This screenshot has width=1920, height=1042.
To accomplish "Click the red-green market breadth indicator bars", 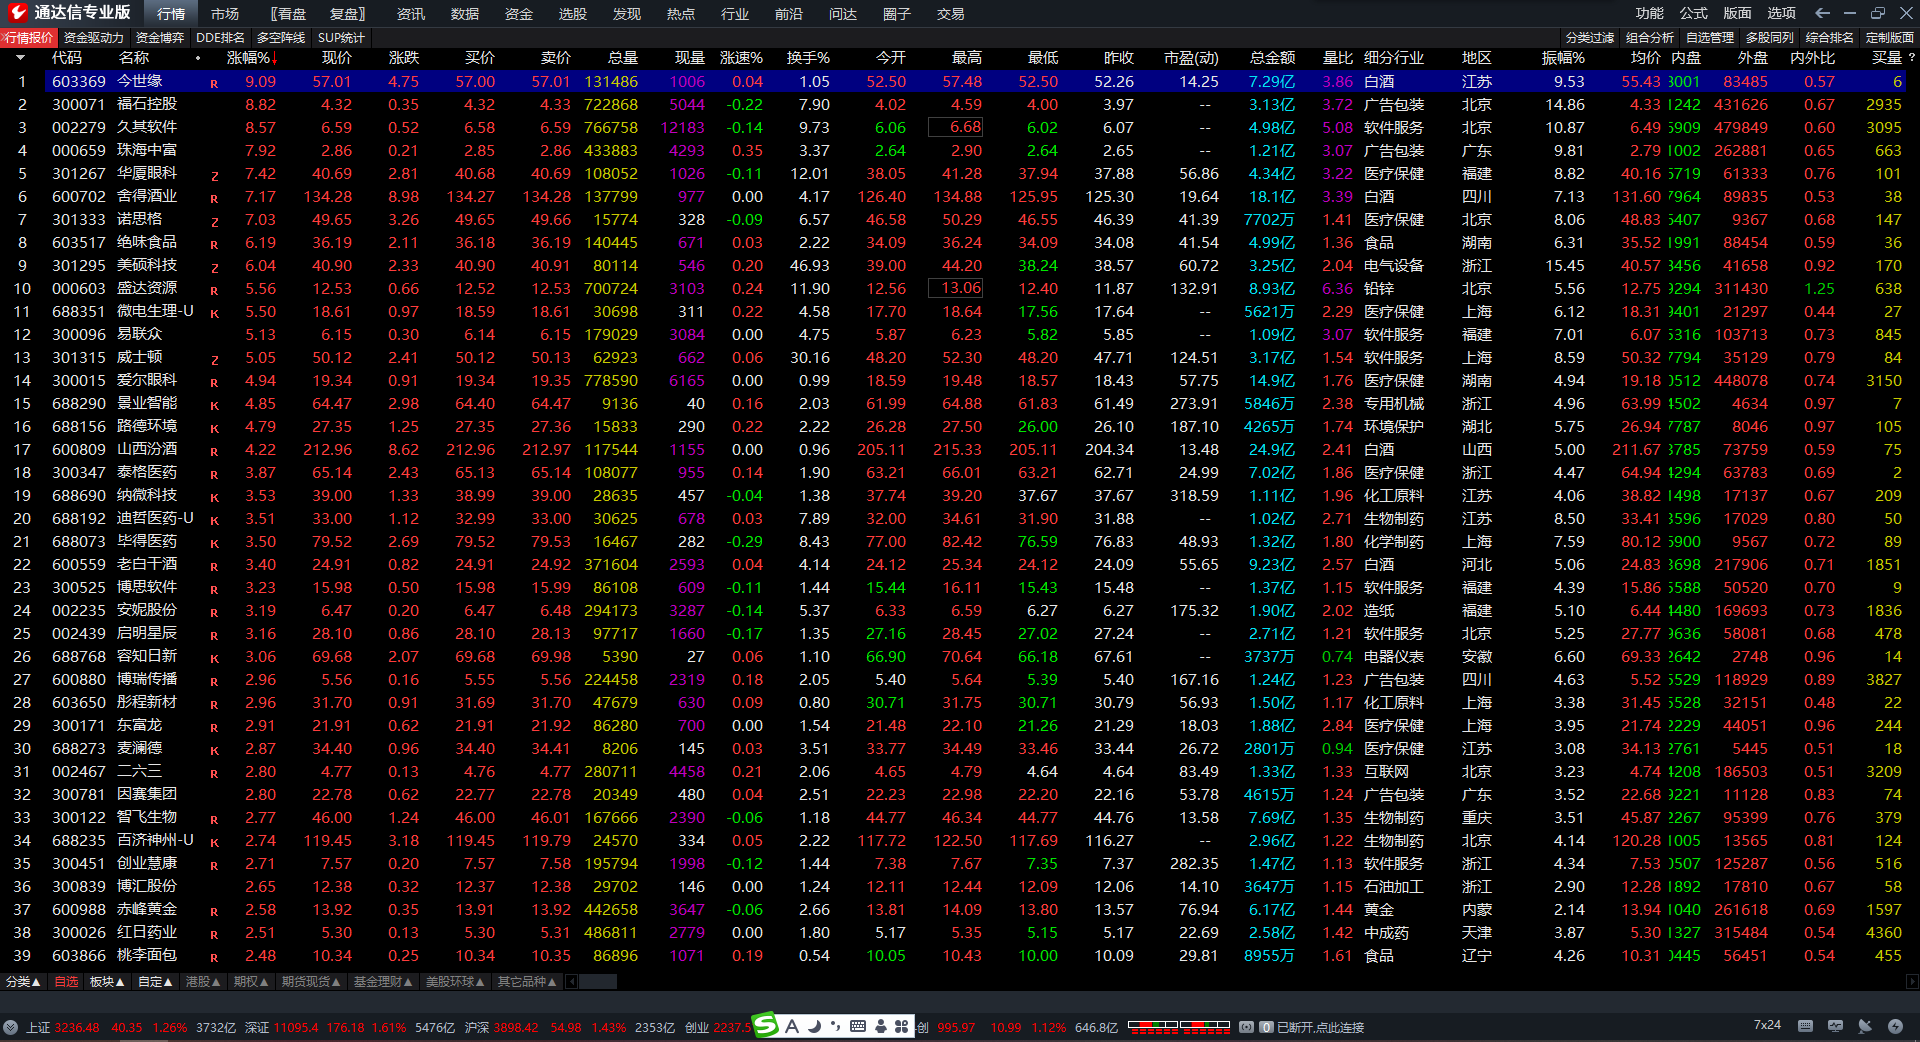I will tap(1178, 1025).
